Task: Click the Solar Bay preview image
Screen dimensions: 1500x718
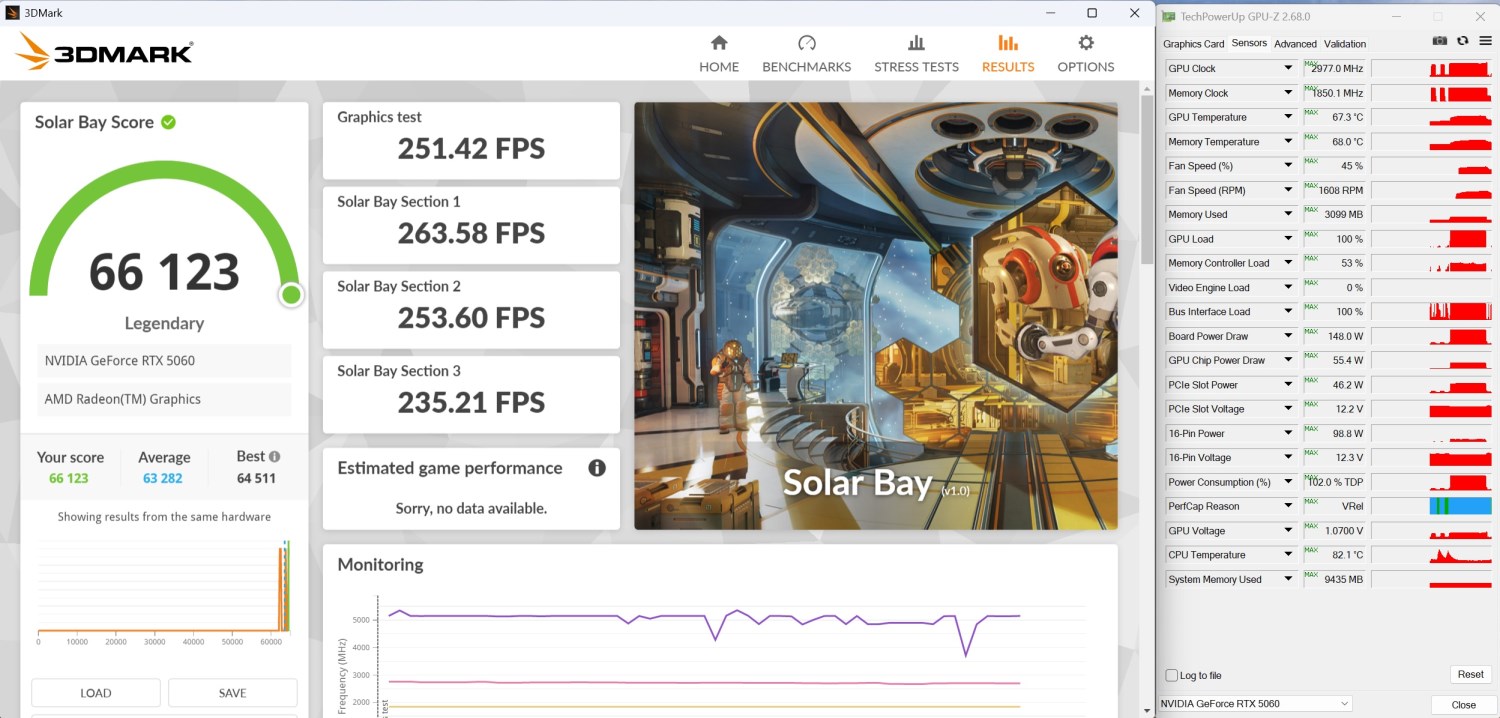Action: (875, 315)
